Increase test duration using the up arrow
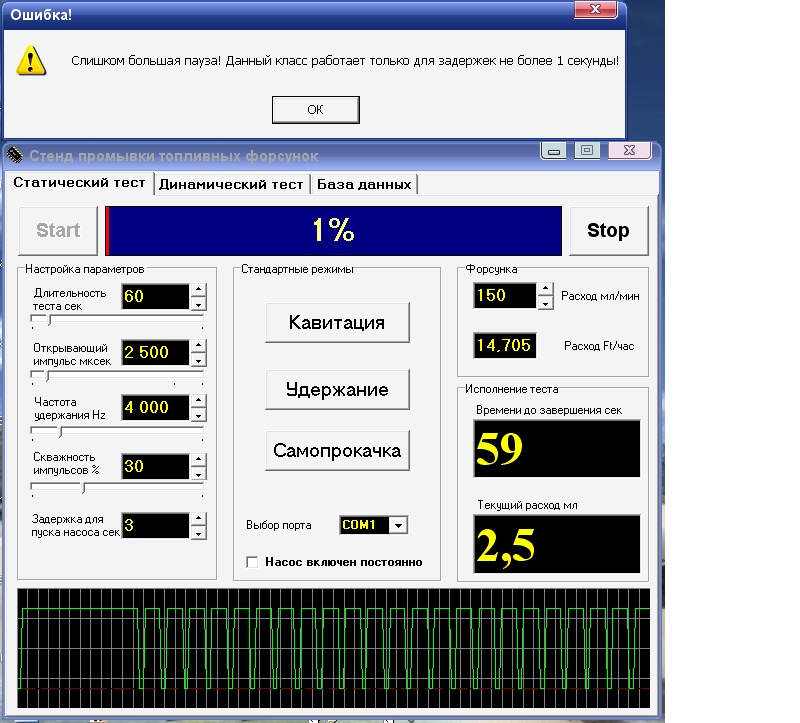Screen dimensions: 800x723 tap(198, 290)
